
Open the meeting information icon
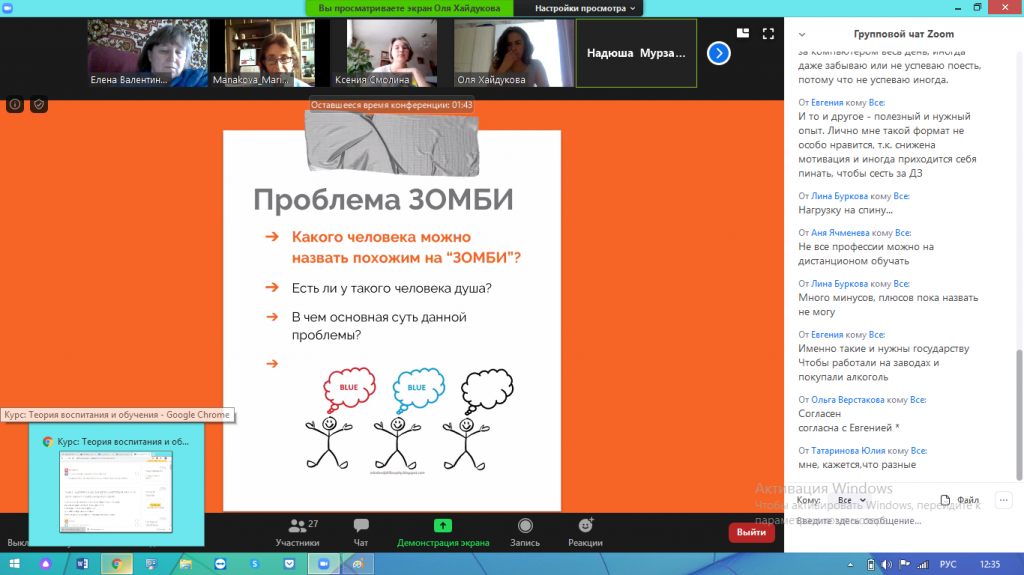click(x=15, y=104)
